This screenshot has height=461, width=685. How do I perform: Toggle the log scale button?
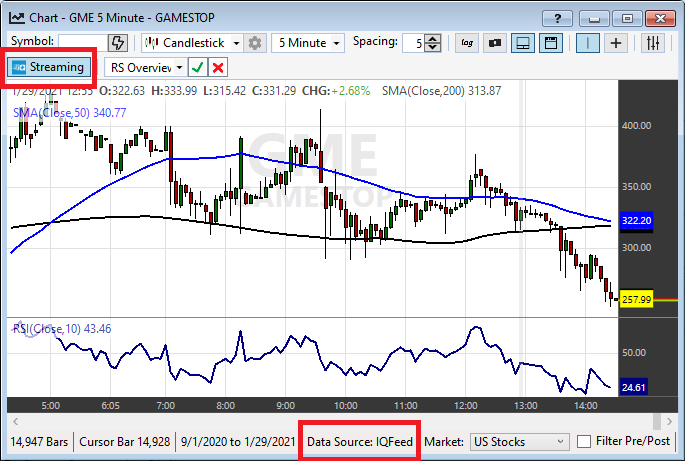(x=467, y=43)
